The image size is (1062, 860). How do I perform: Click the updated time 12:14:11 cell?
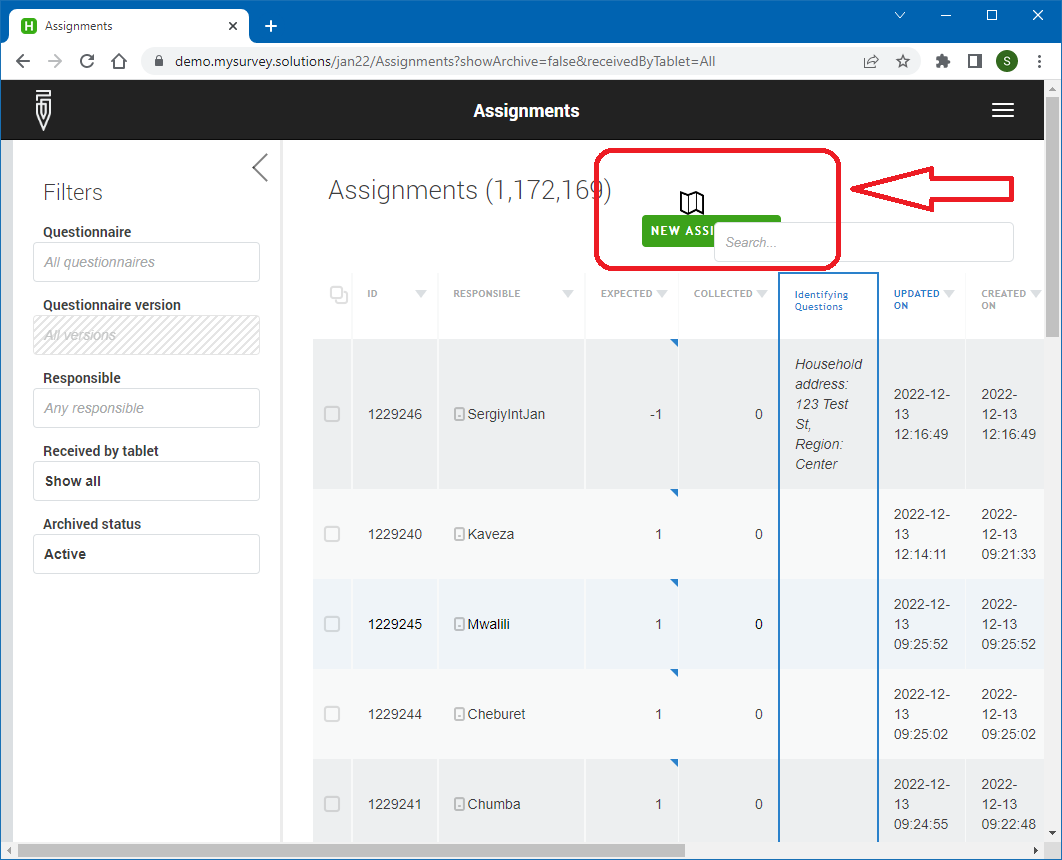(922, 534)
